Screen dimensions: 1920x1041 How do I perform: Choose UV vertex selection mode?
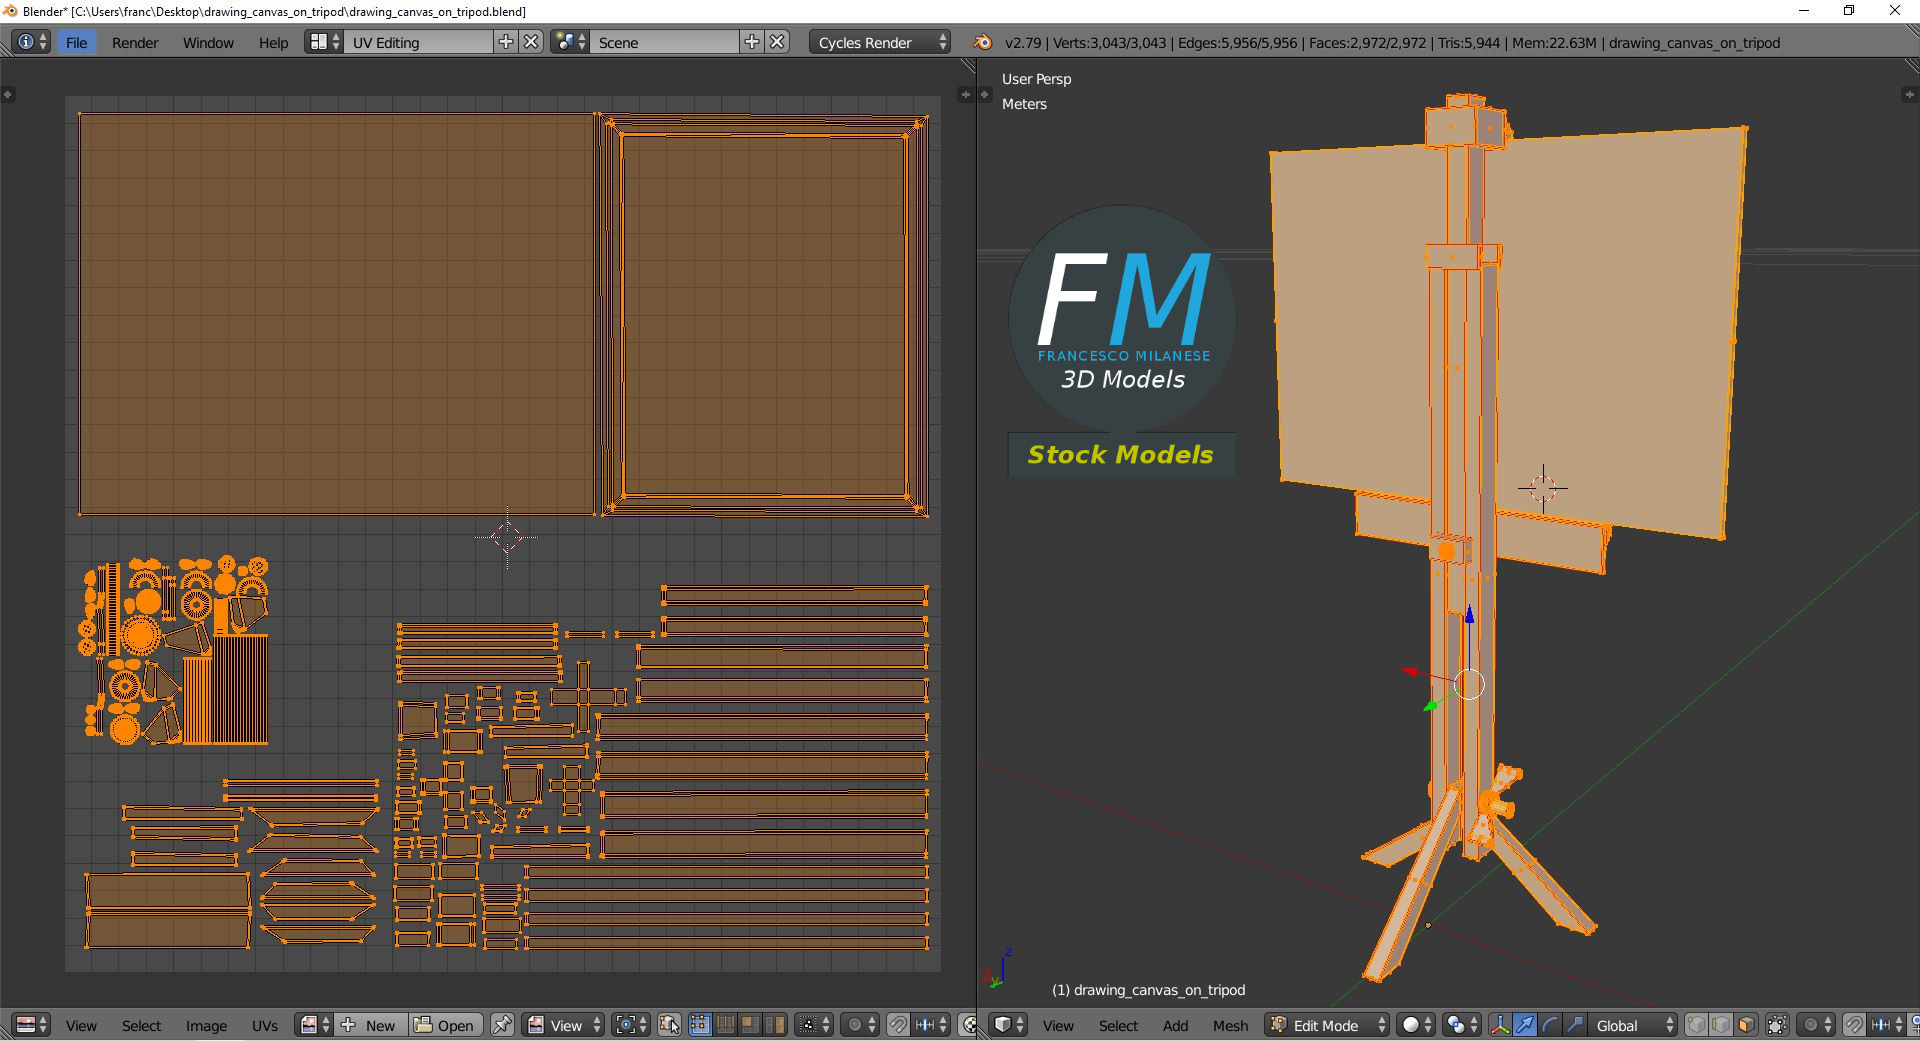coord(700,1025)
